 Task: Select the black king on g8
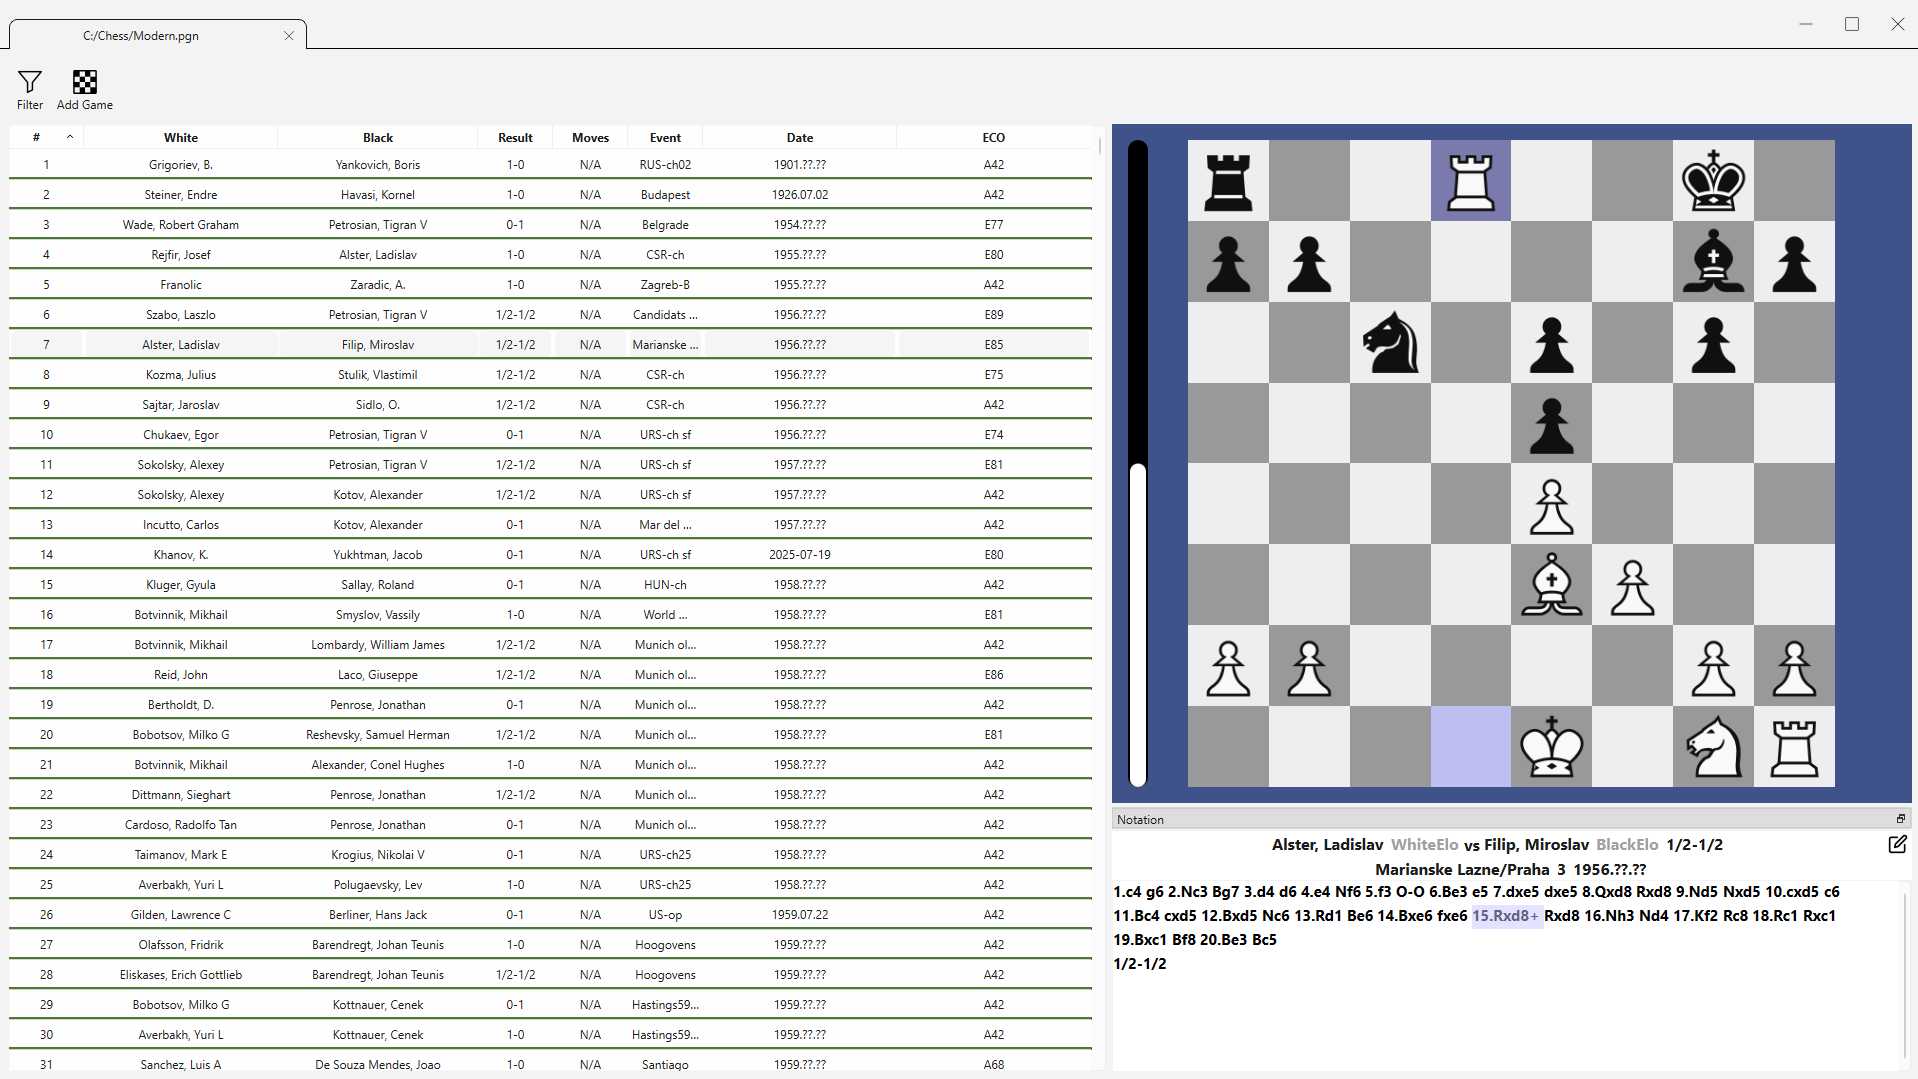pyautogui.click(x=1713, y=181)
